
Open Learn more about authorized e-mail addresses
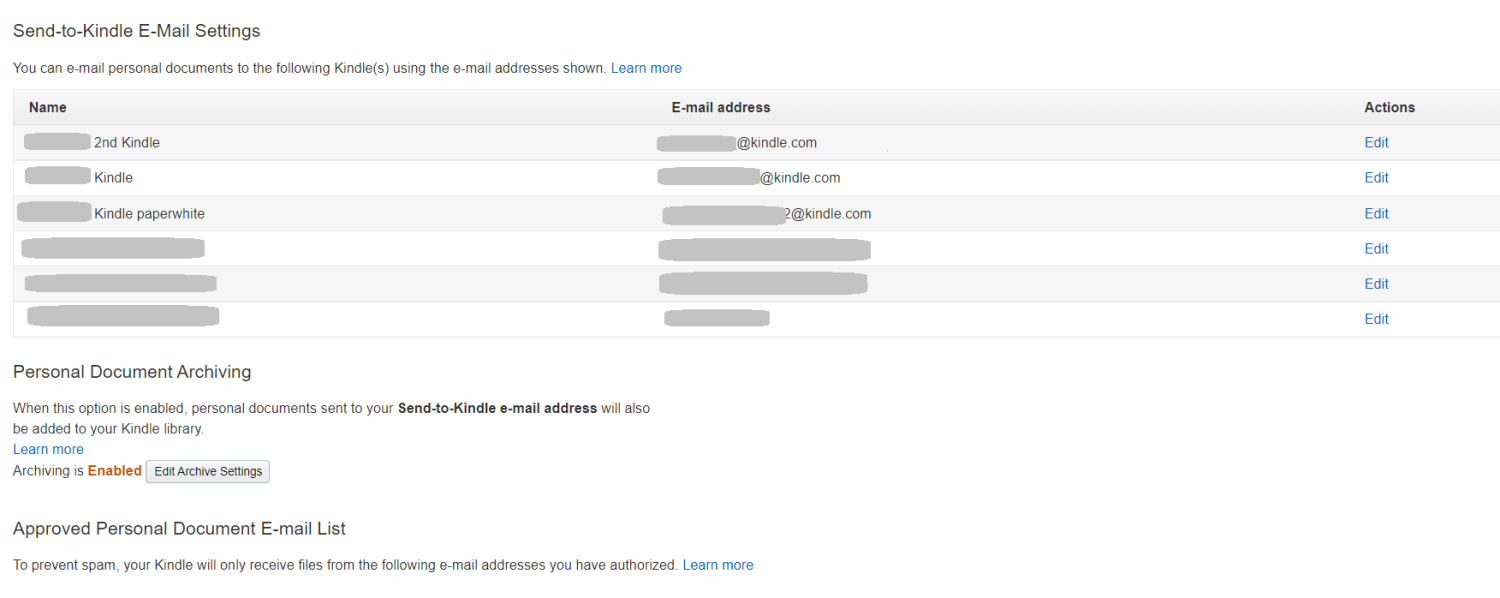pos(718,565)
